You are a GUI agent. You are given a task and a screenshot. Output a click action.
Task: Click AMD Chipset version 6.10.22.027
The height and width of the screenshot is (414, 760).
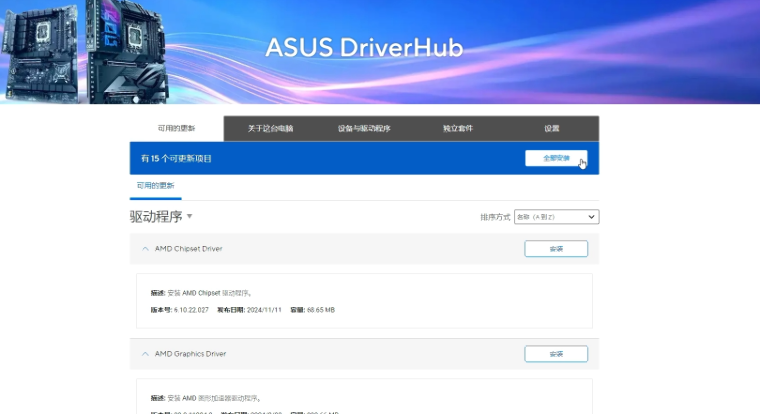pyautogui.click(x=191, y=310)
